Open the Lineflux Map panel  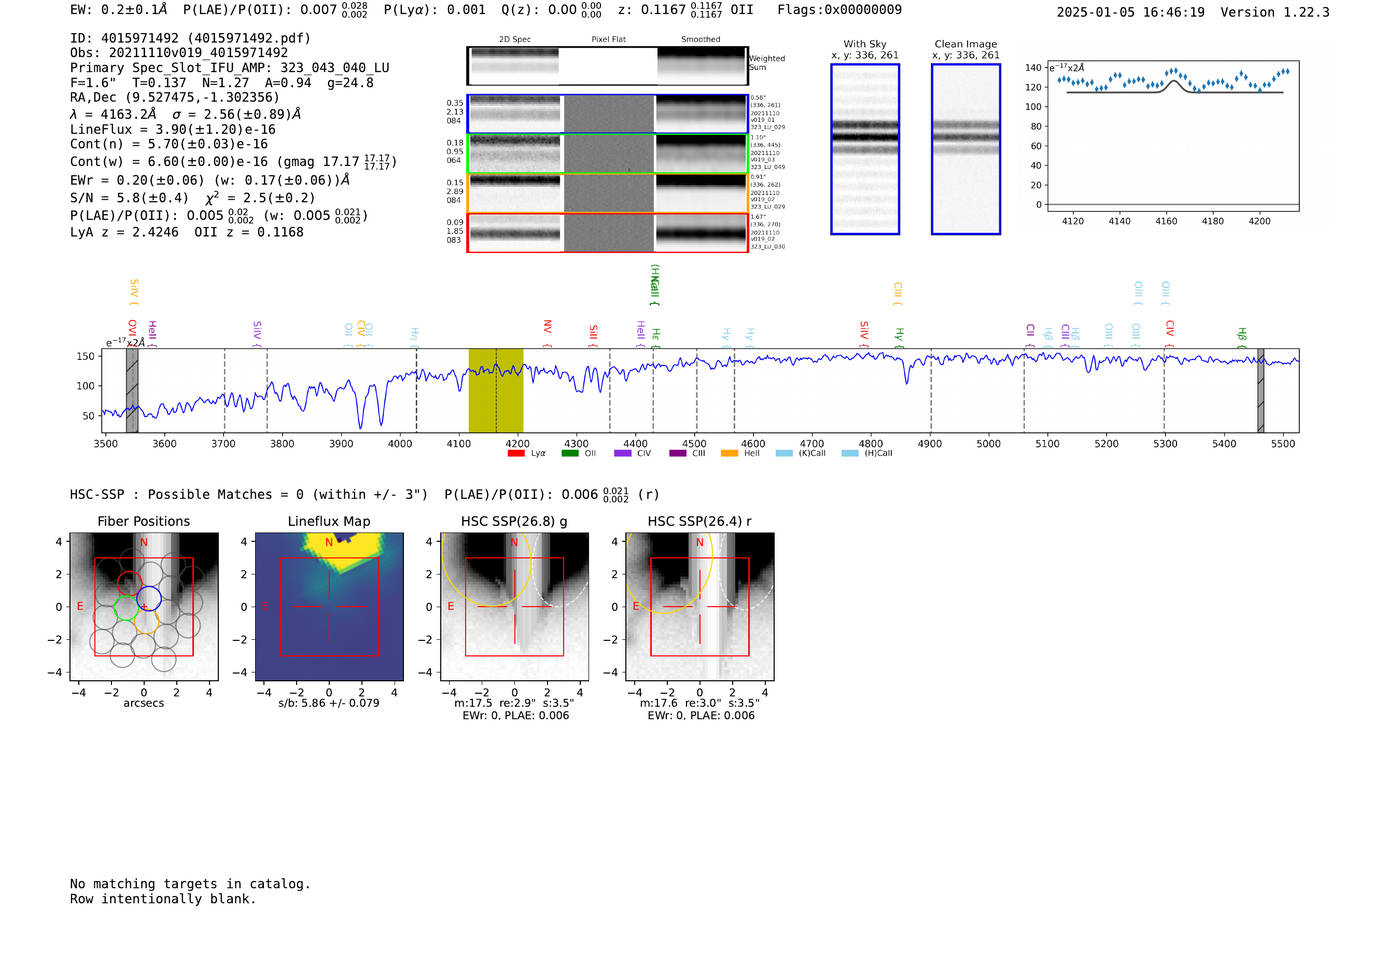[329, 607]
